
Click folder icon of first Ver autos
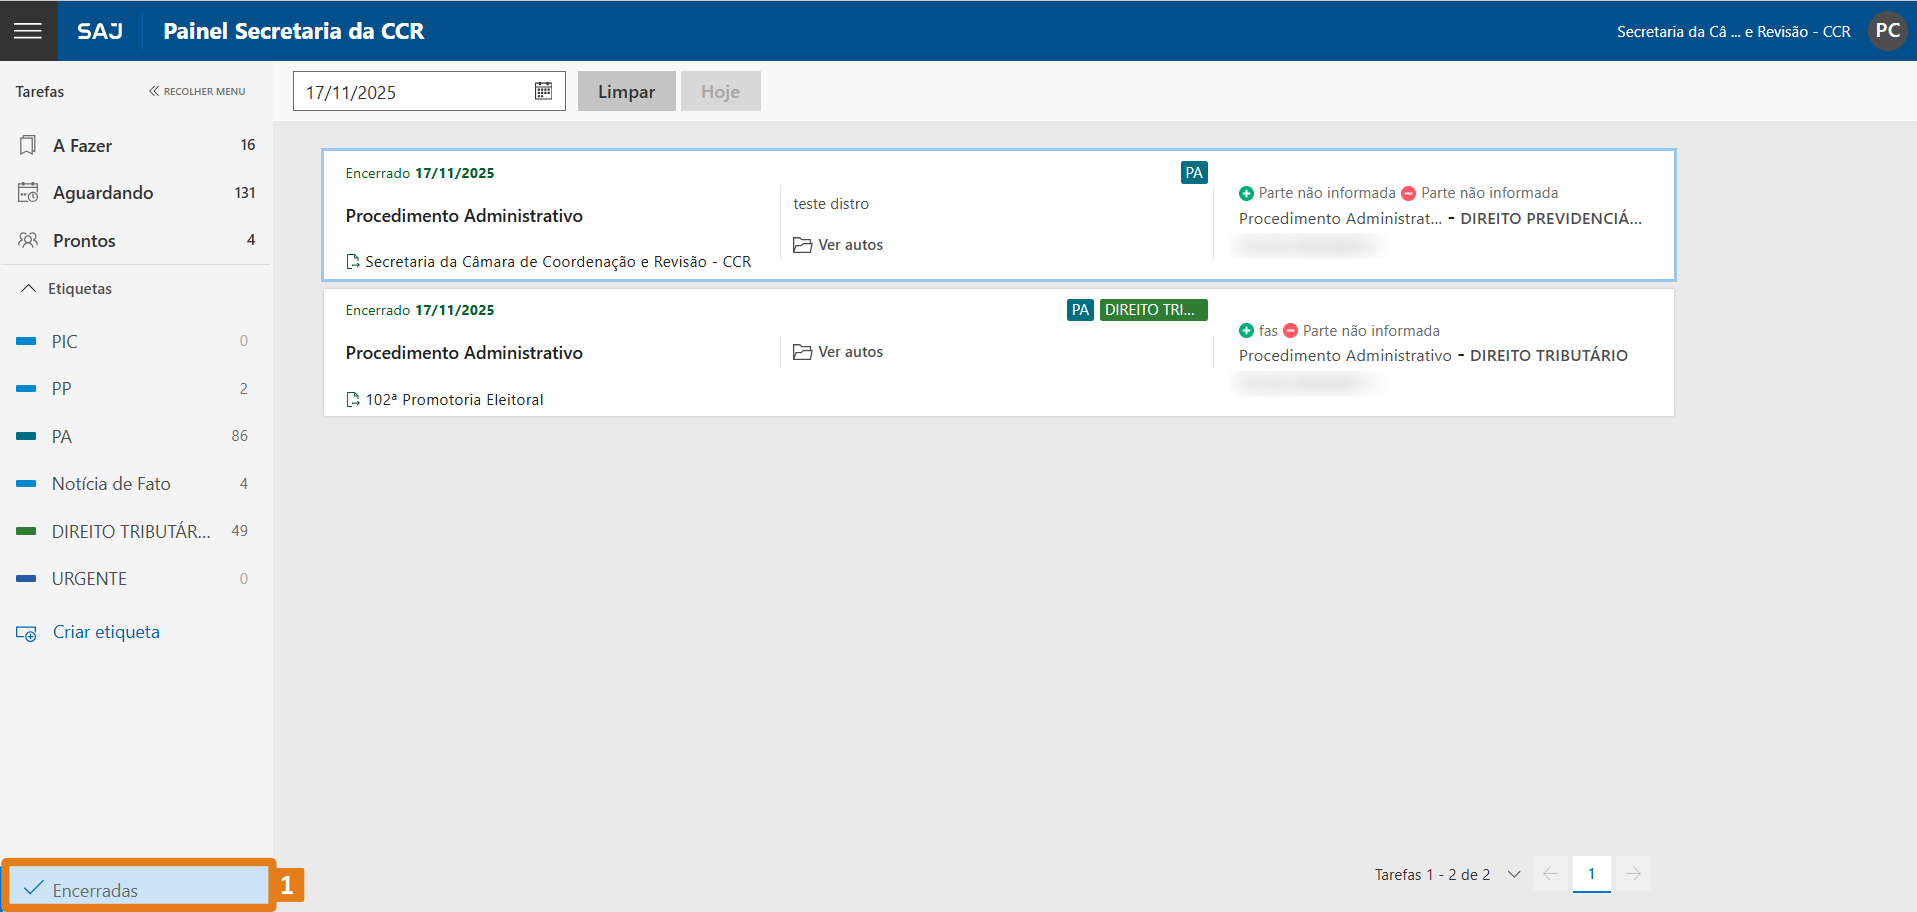(x=802, y=245)
